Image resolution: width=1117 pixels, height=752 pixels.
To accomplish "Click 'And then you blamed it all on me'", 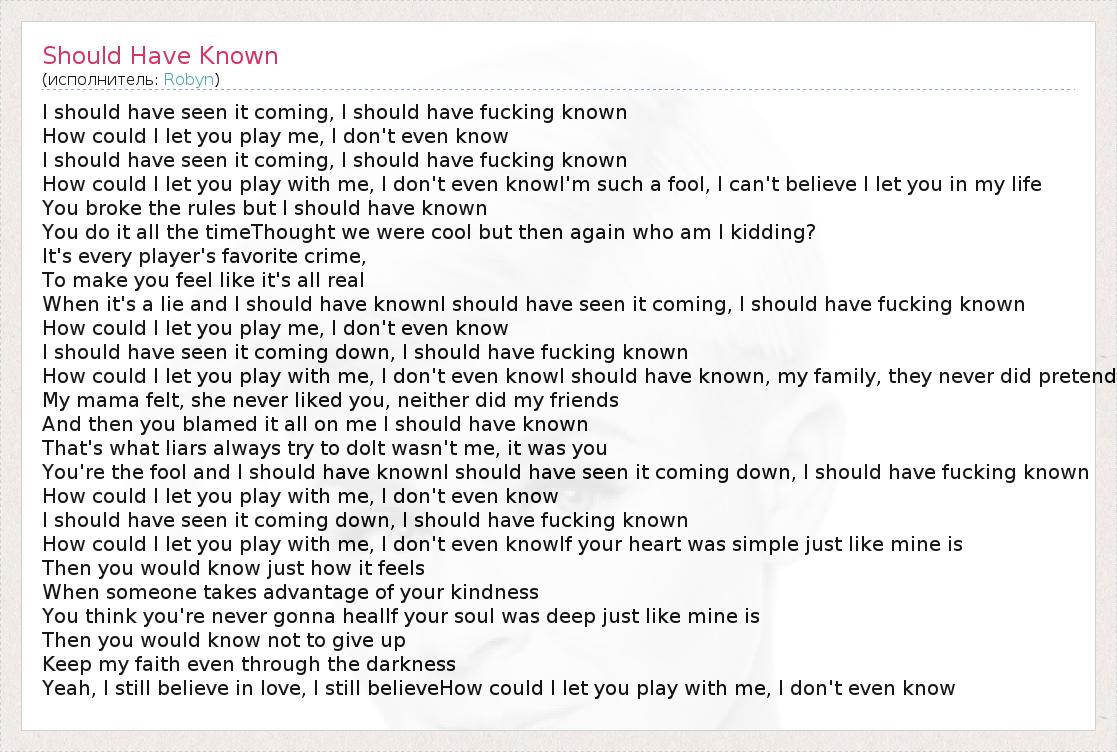I will tap(315, 424).
